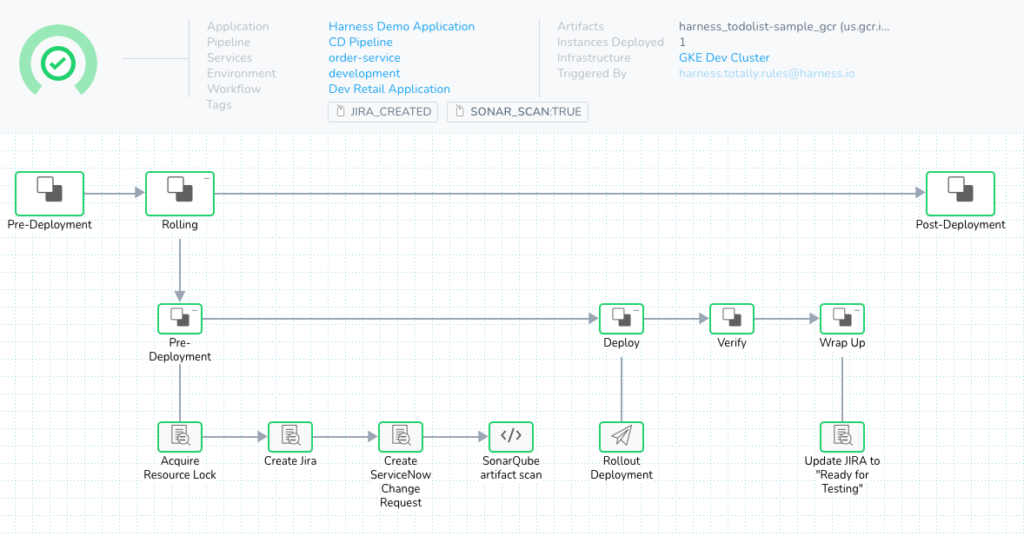Collapse the Wrap Up node via minus
The height and width of the screenshot is (536, 1024).
pyautogui.click(x=857, y=310)
